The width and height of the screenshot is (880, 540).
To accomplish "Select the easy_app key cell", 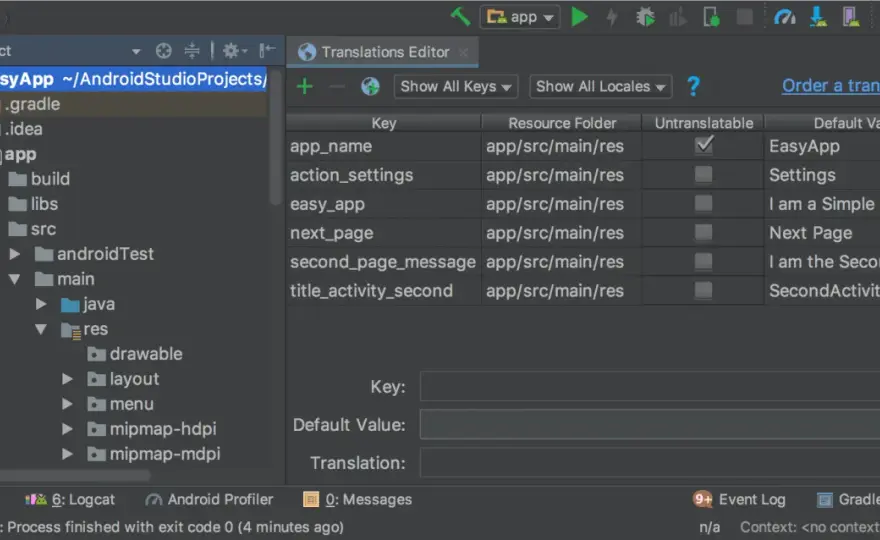I will 384,204.
